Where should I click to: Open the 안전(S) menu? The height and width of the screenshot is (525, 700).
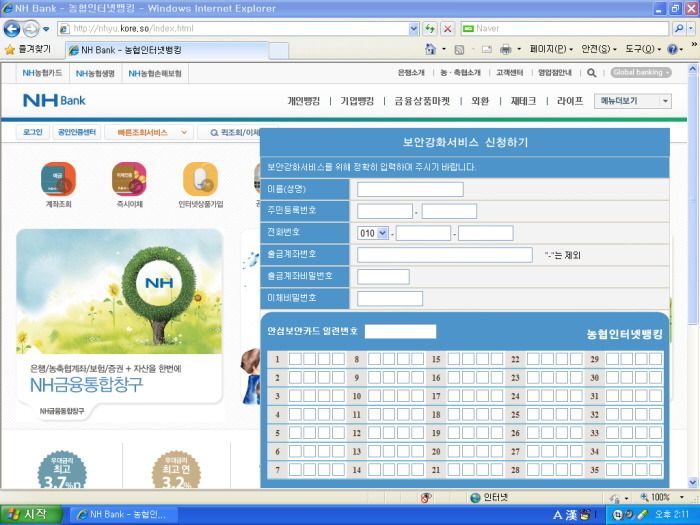point(598,49)
